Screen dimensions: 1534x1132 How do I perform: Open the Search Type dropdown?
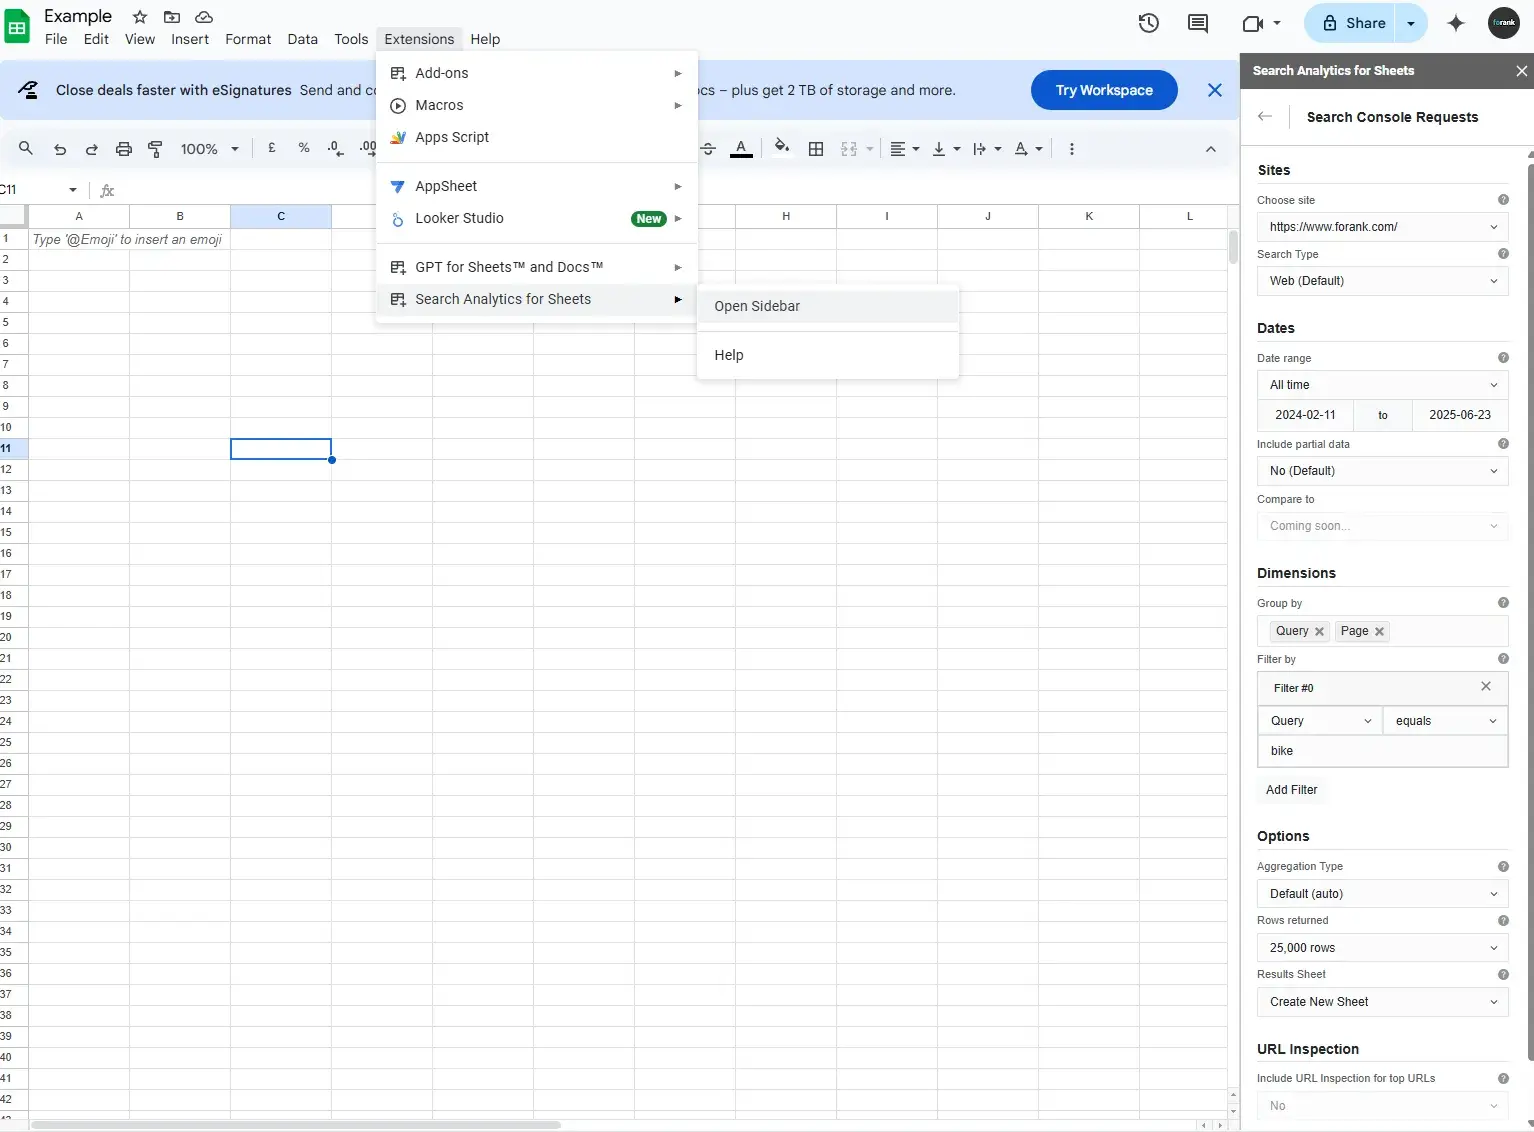point(1382,281)
